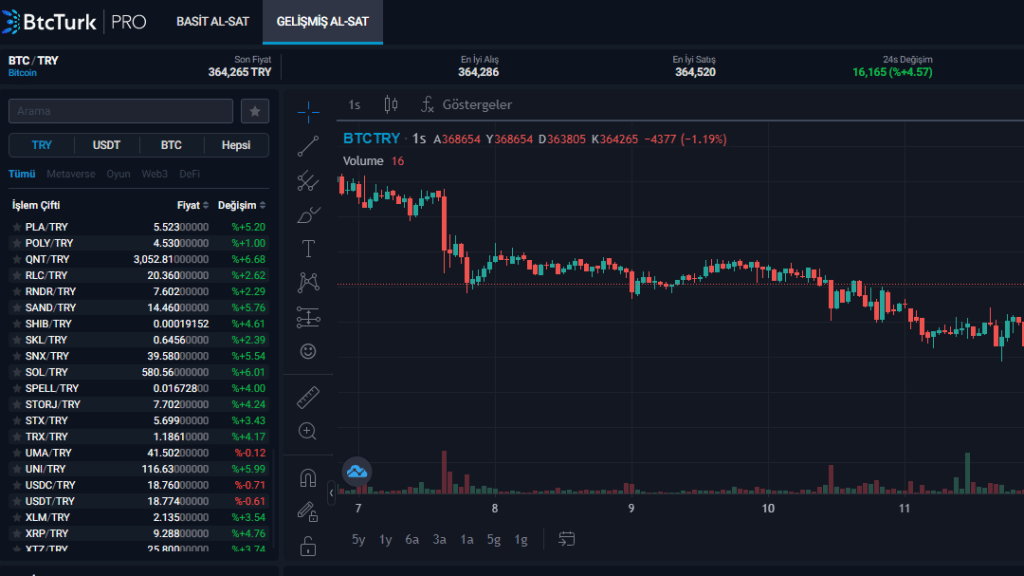This screenshot has width=1024, height=576.
Task: Favorite the QNT/TRY pair star
Action: point(16,259)
